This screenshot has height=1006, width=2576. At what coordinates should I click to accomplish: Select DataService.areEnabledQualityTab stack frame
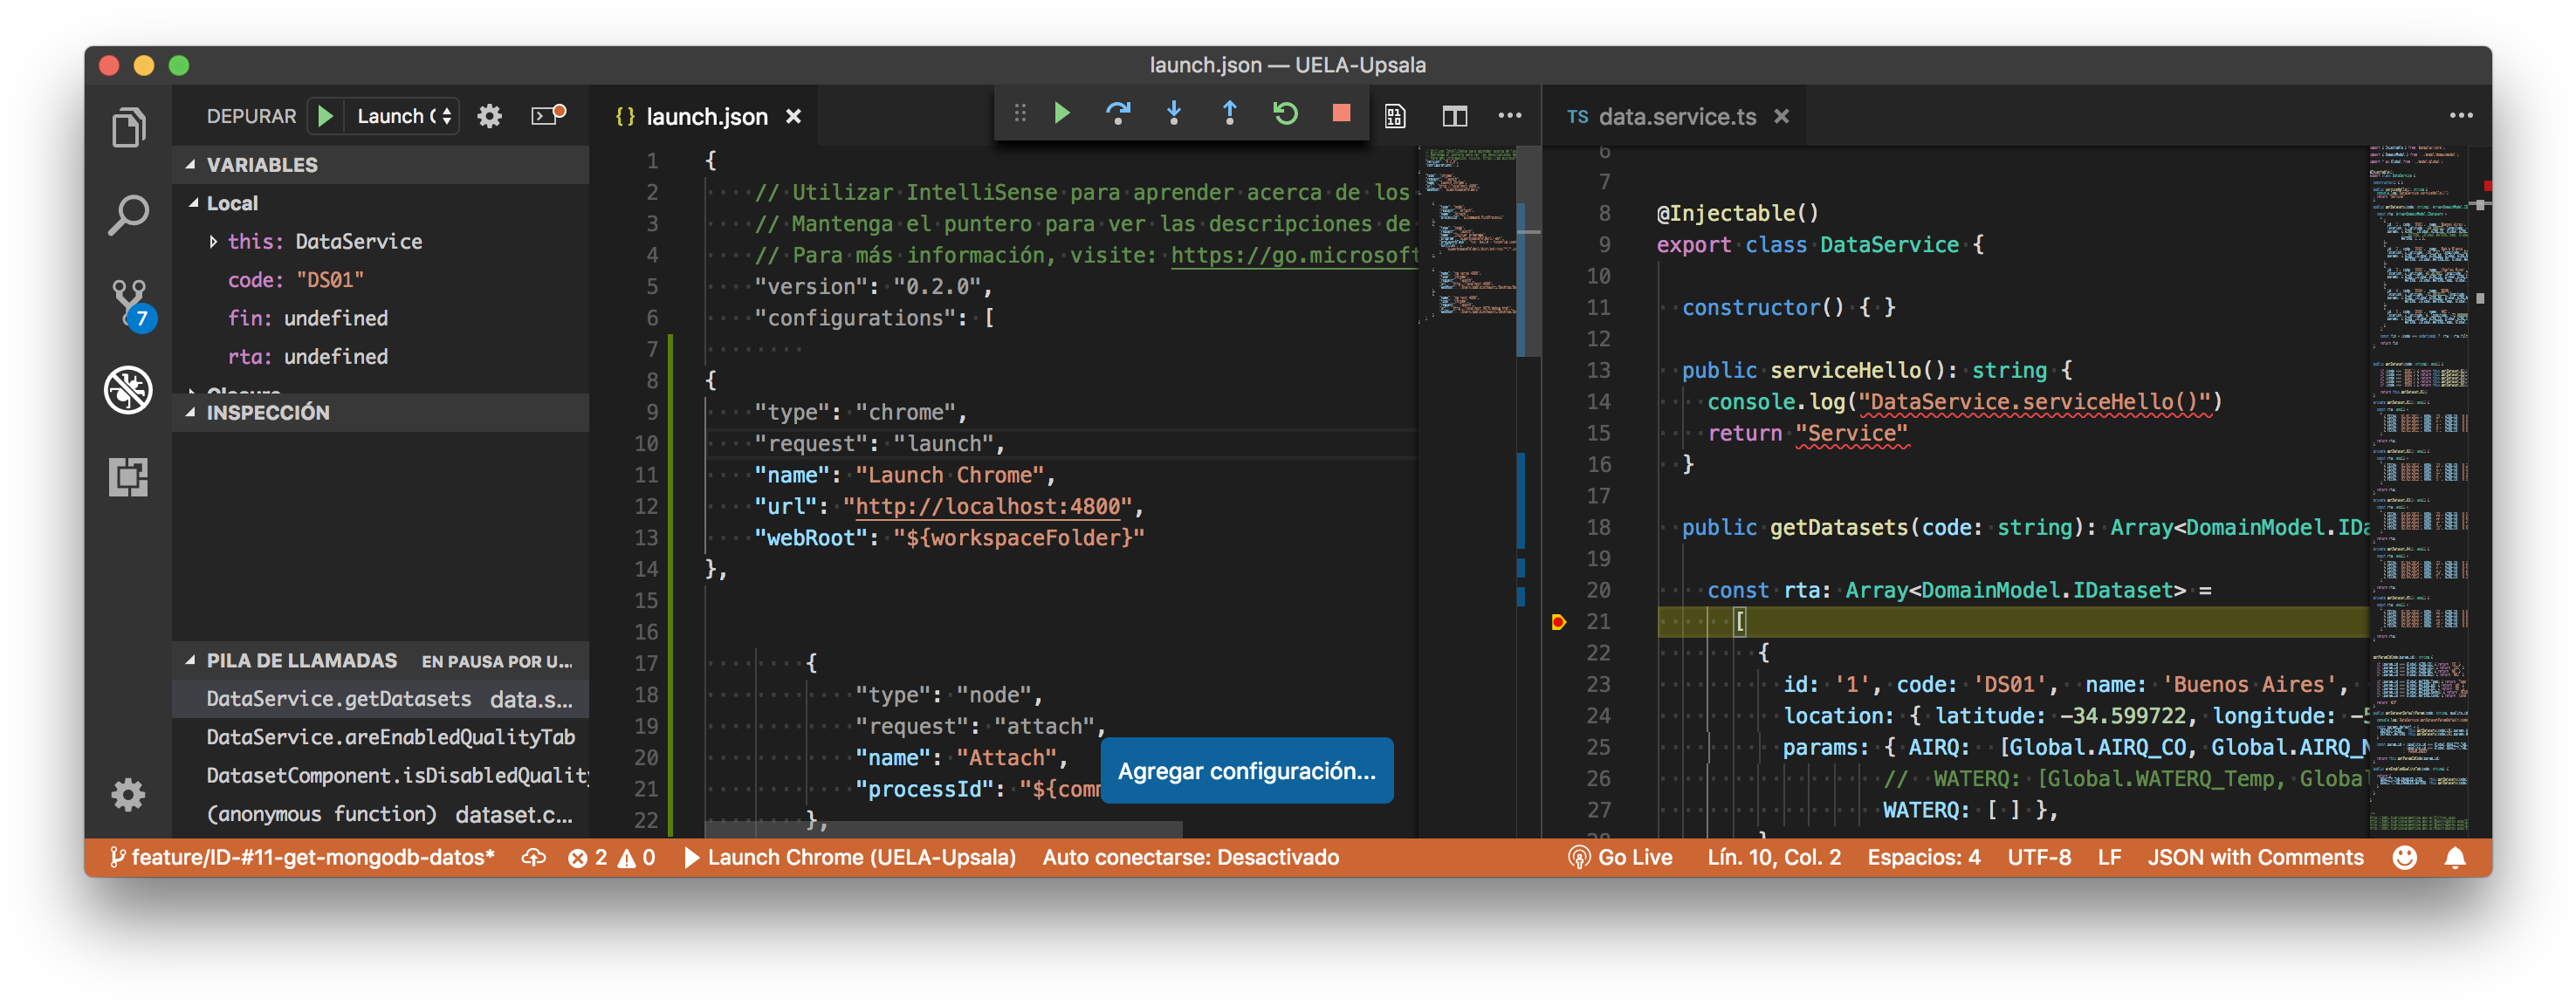[x=380, y=738]
